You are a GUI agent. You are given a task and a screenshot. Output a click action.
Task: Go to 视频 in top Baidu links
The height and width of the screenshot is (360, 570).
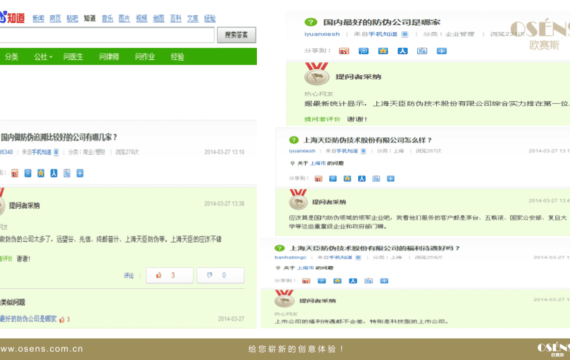(141, 19)
